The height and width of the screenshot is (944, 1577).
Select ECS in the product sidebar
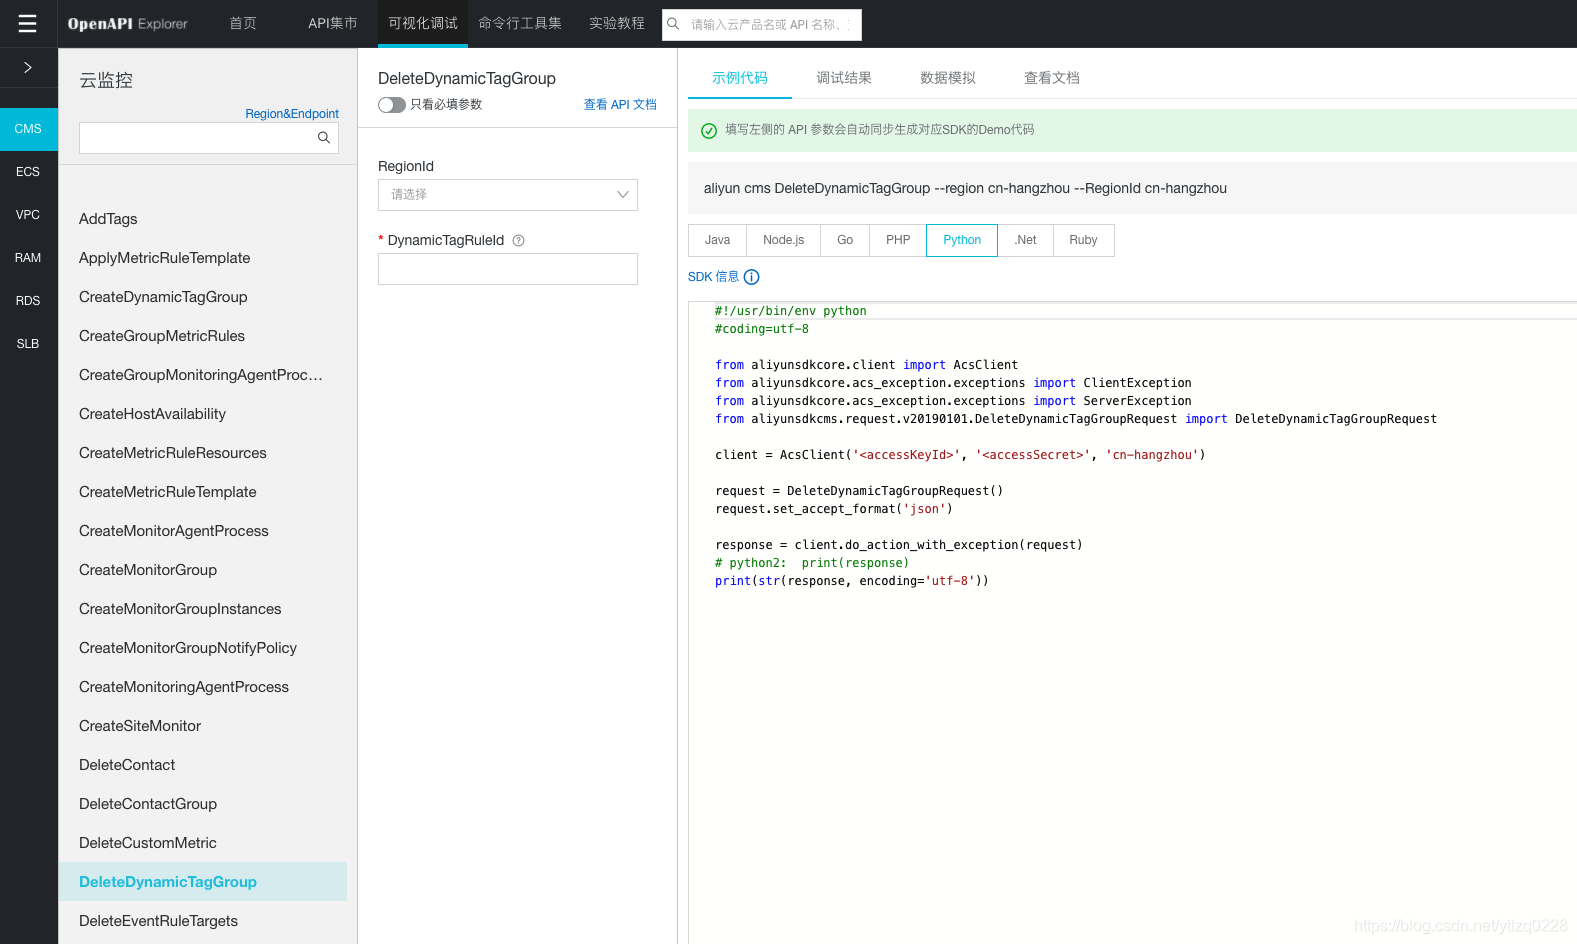pyautogui.click(x=28, y=172)
